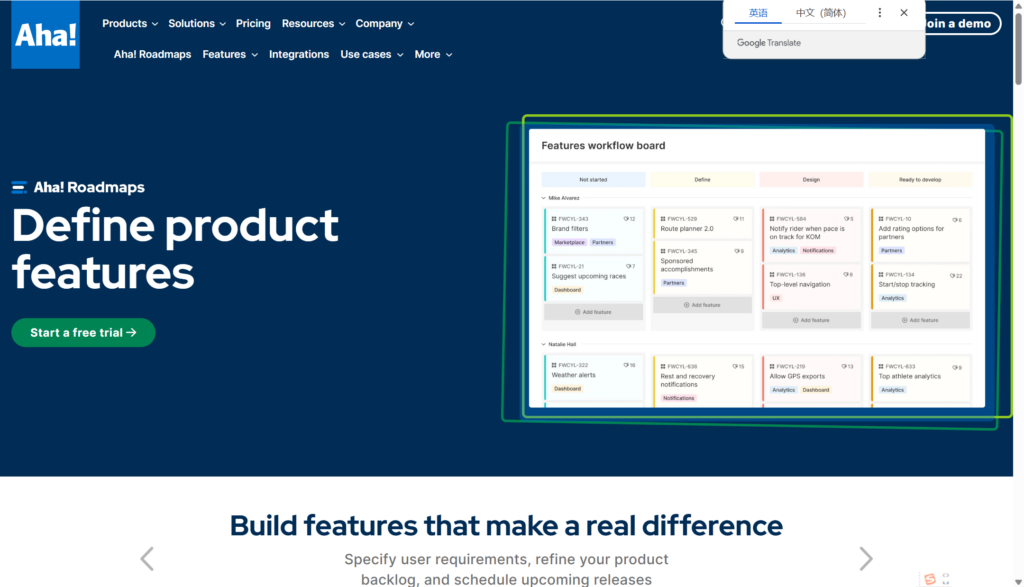Image resolution: width=1024 pixels, height=587 pixels.
Task: Click the page scrollbar down arrow
Action: click(x=1017, y=581)
